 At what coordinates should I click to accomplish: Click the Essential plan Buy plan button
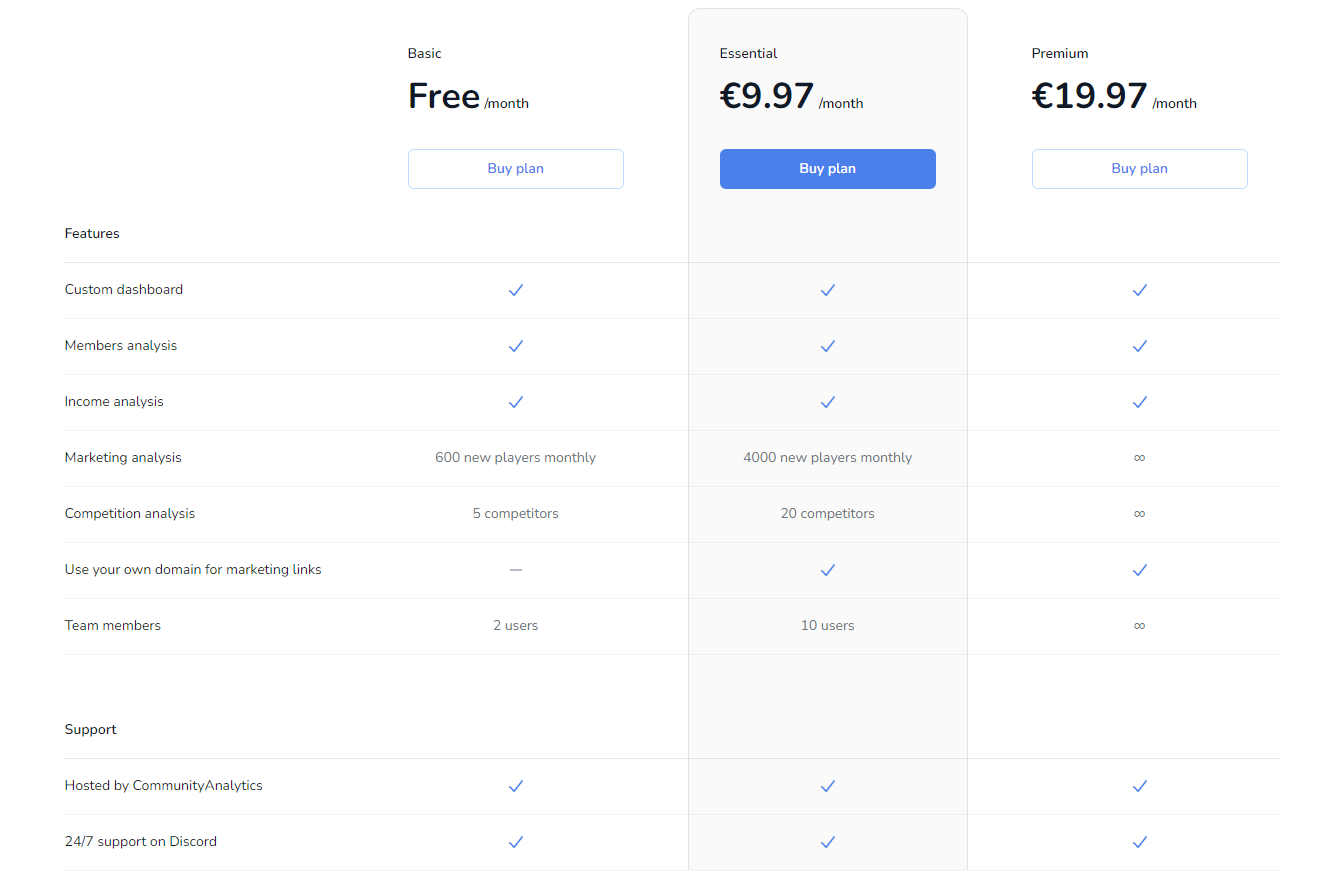[x=827, y=169]
